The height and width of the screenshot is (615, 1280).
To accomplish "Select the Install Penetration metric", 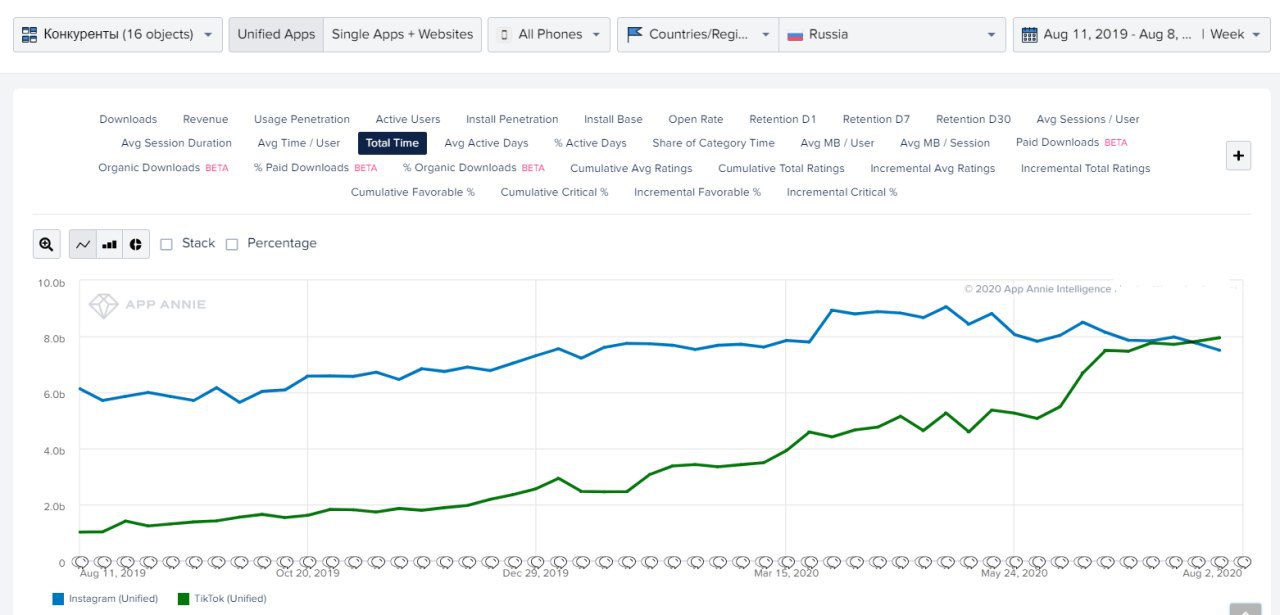I will [512, 119].
